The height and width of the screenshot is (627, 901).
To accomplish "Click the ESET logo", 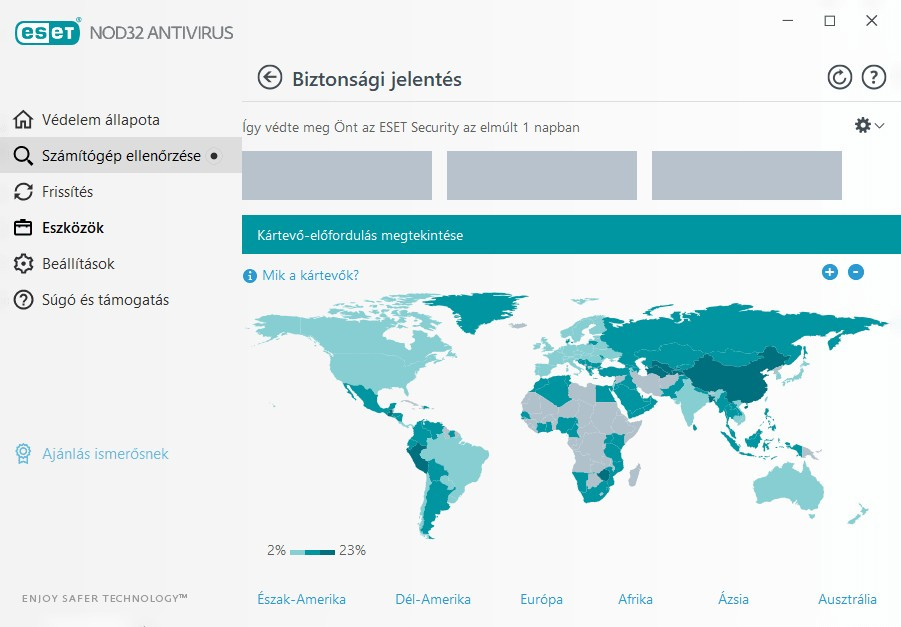I will coord(47,32).
